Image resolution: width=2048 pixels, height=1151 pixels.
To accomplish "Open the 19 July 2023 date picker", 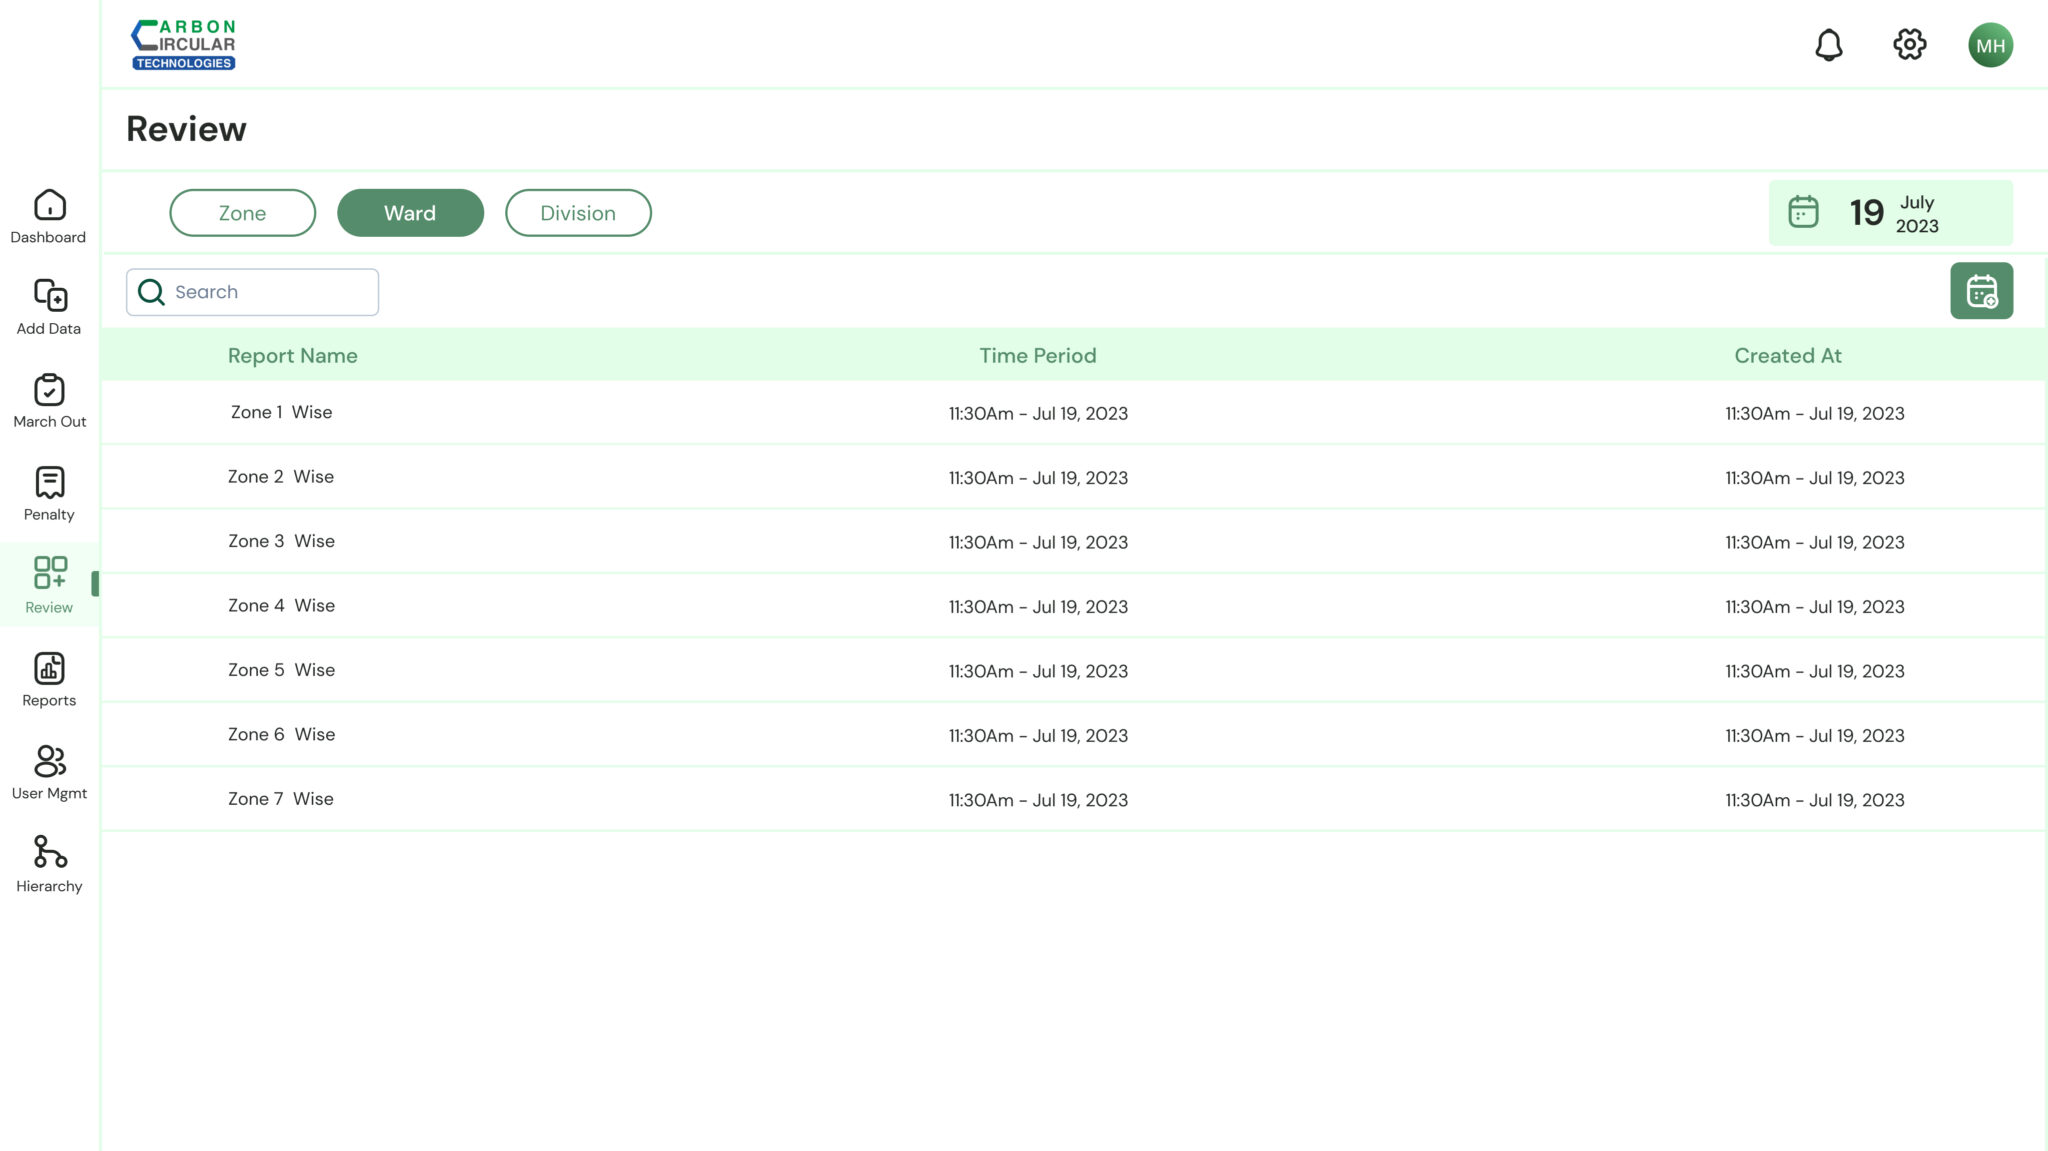I will [1890, 213].
